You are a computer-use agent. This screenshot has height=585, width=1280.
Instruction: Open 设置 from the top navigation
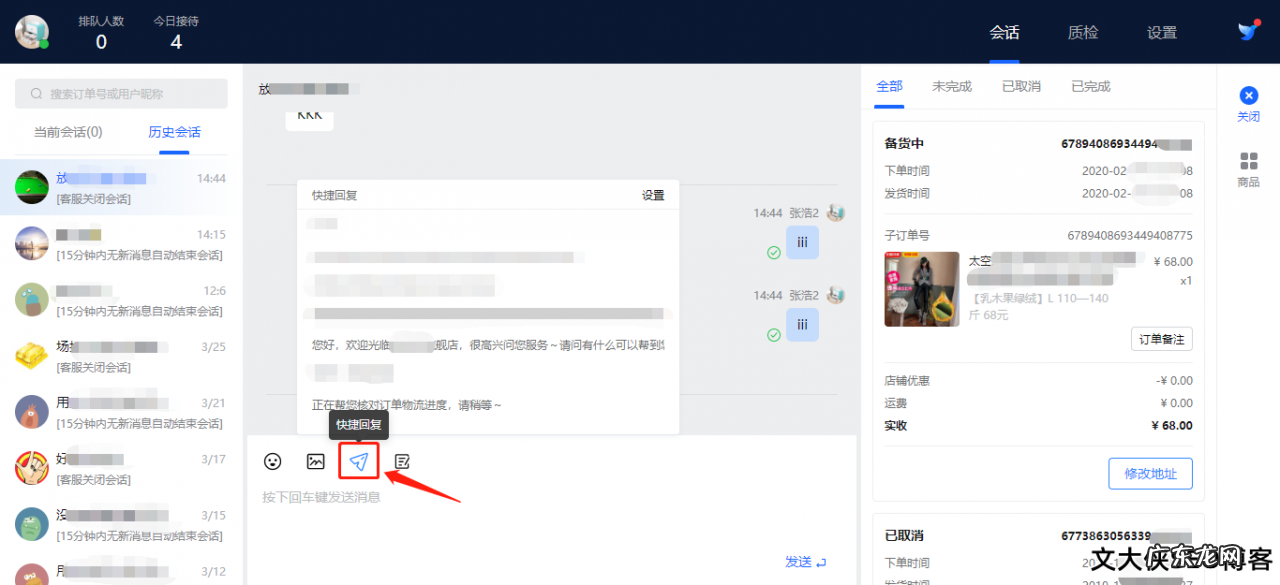[x=1161, y=32]
